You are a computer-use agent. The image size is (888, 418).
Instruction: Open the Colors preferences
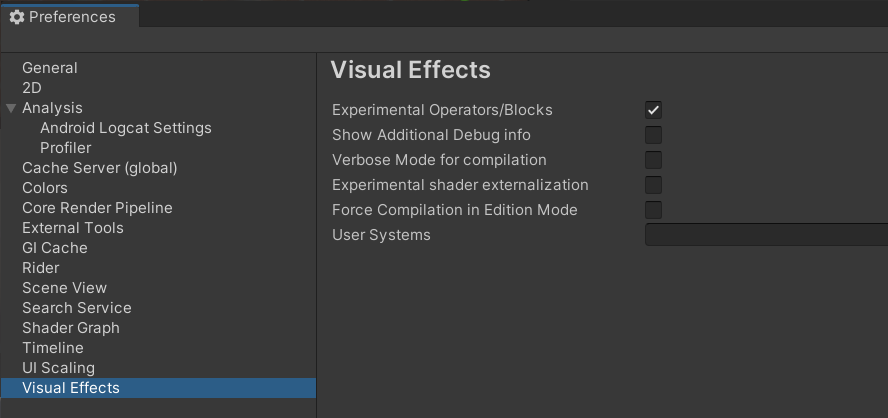point(45,188)
